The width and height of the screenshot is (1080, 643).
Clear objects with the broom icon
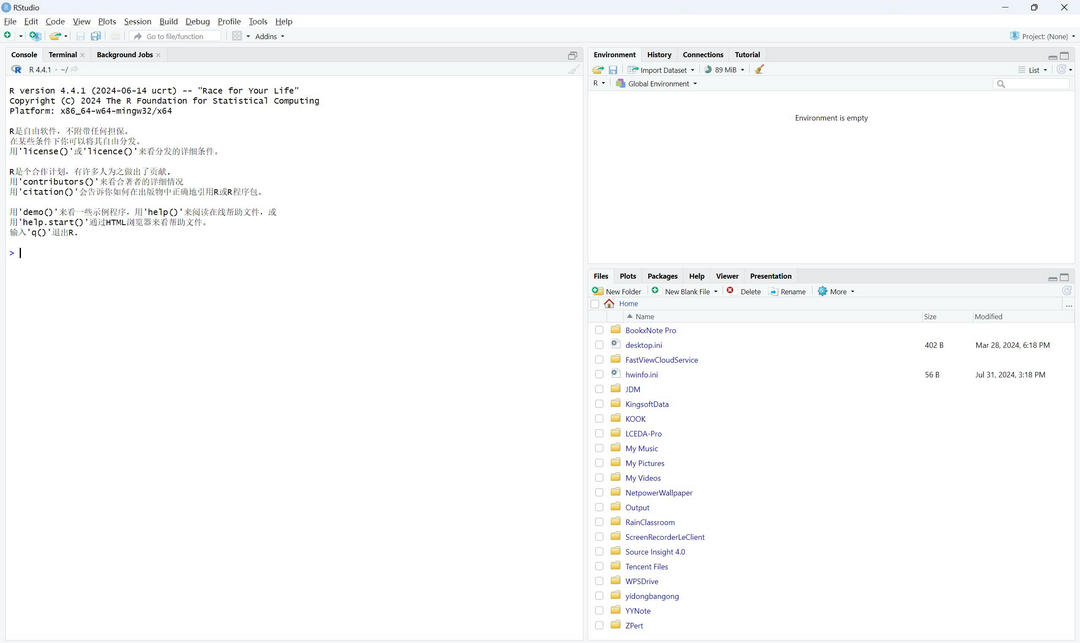tap(758, 69)
